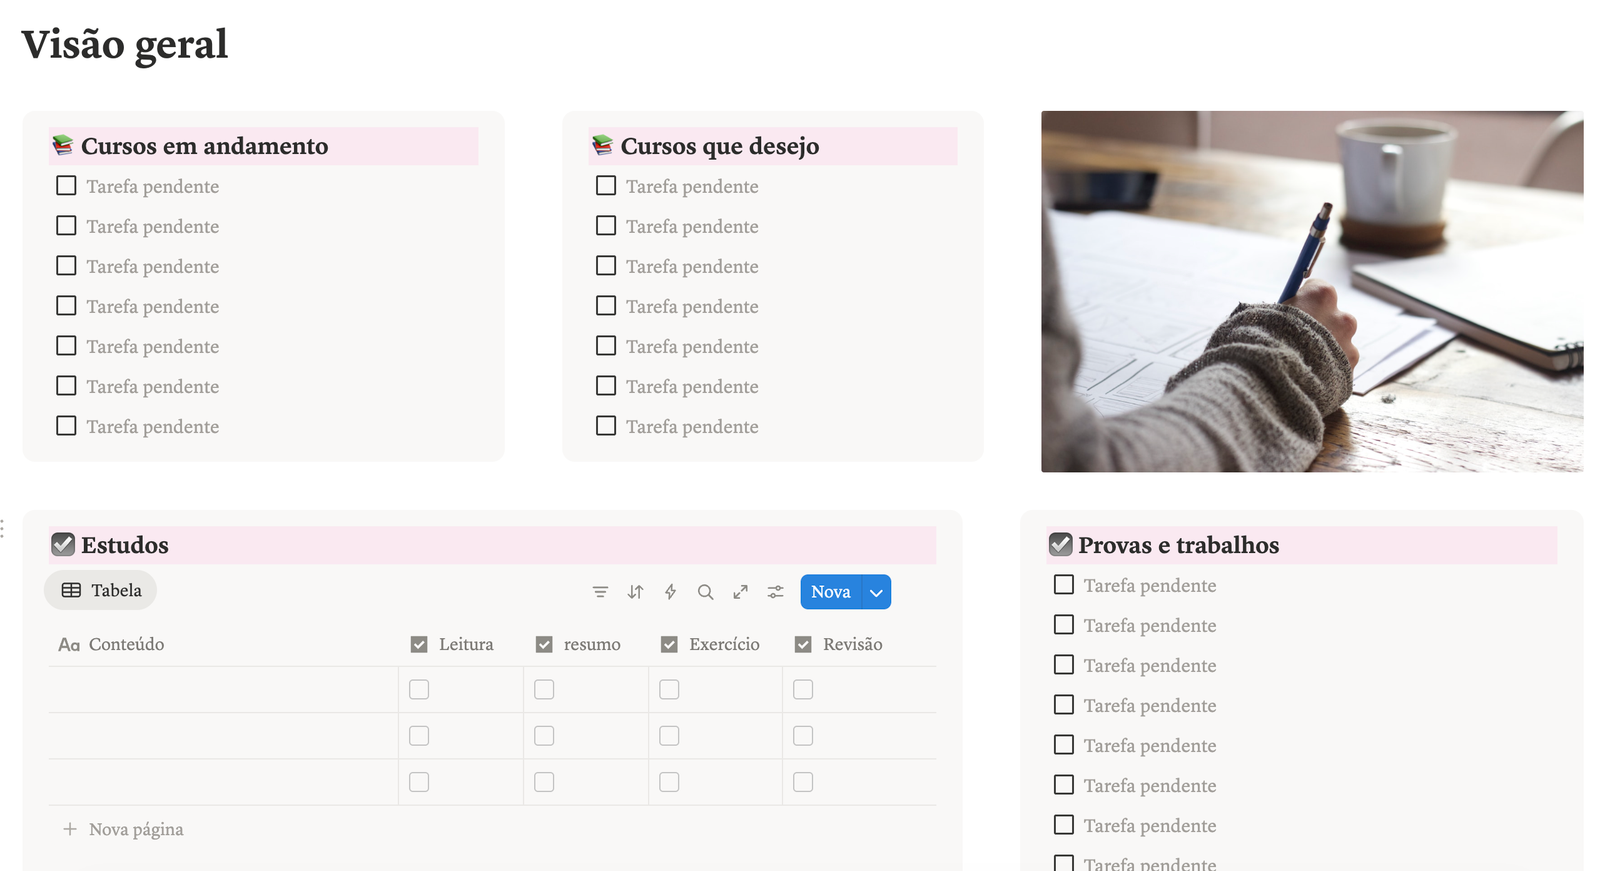1600x871 pixels.
Task: Click the lightning bolt automations icon
Action: pos(670,592)
